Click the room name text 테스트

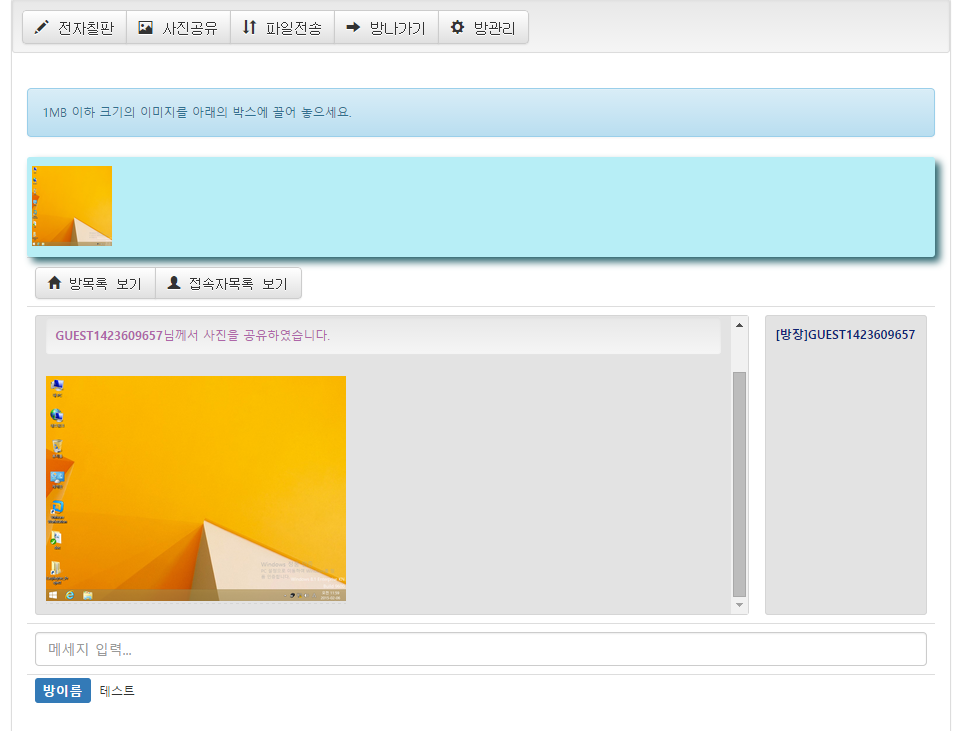tap(117, 691)
